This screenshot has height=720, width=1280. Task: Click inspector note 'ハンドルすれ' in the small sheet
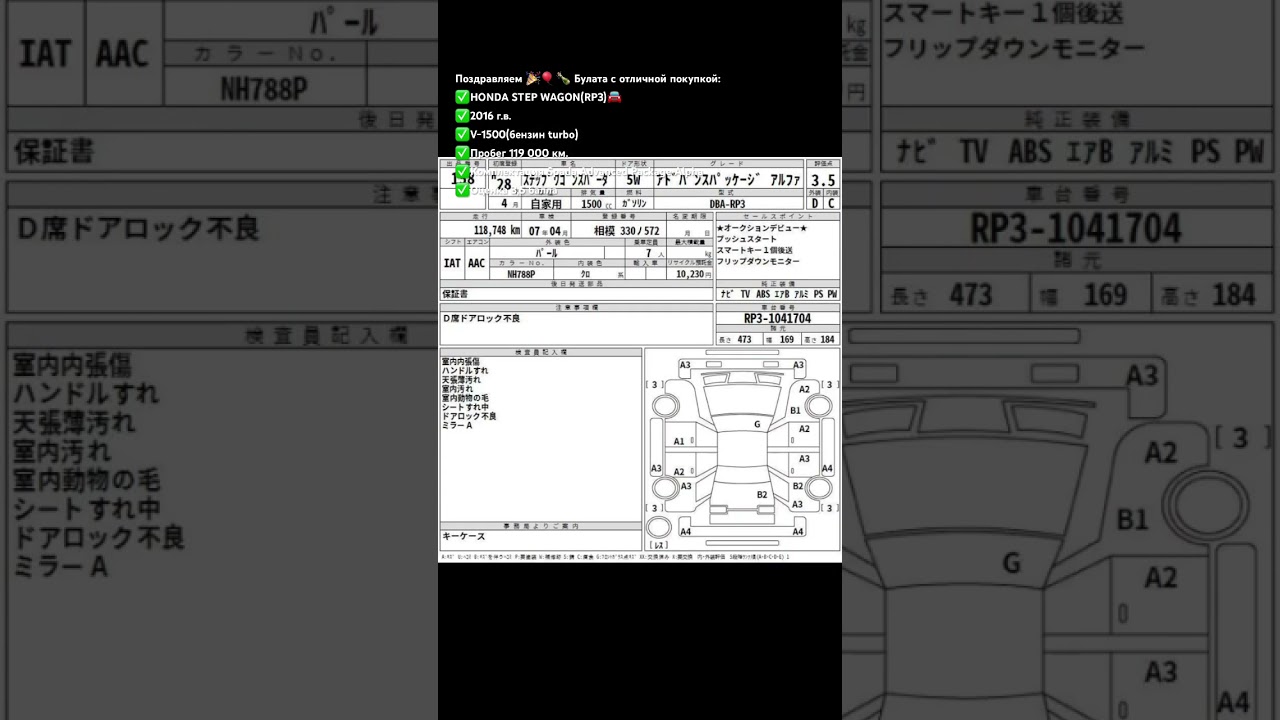click(x=465, y=371)
